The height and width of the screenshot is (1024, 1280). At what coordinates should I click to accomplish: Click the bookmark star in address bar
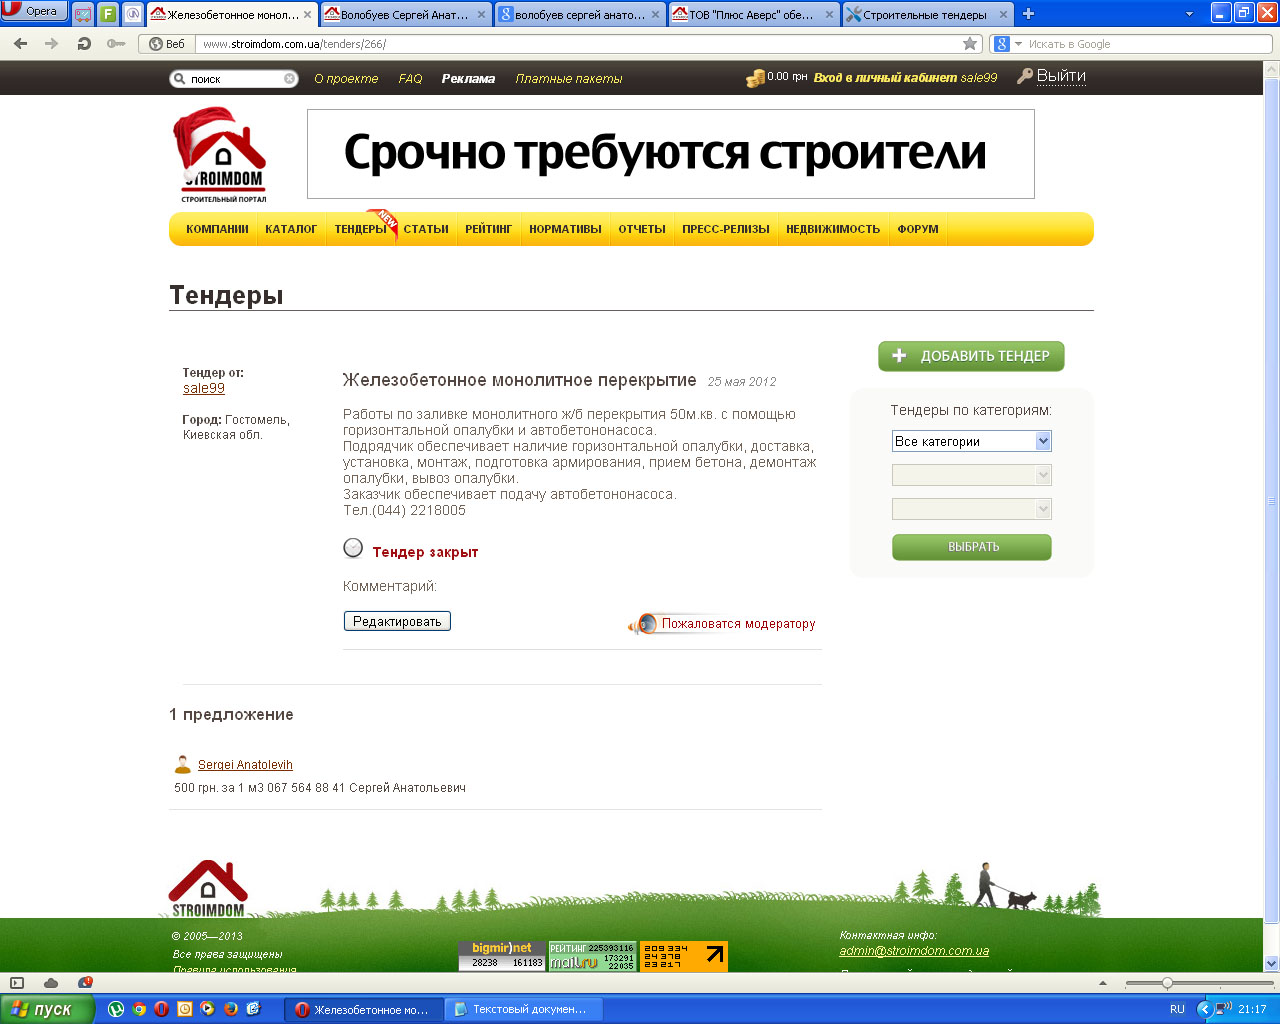click(x=970, y=44)
